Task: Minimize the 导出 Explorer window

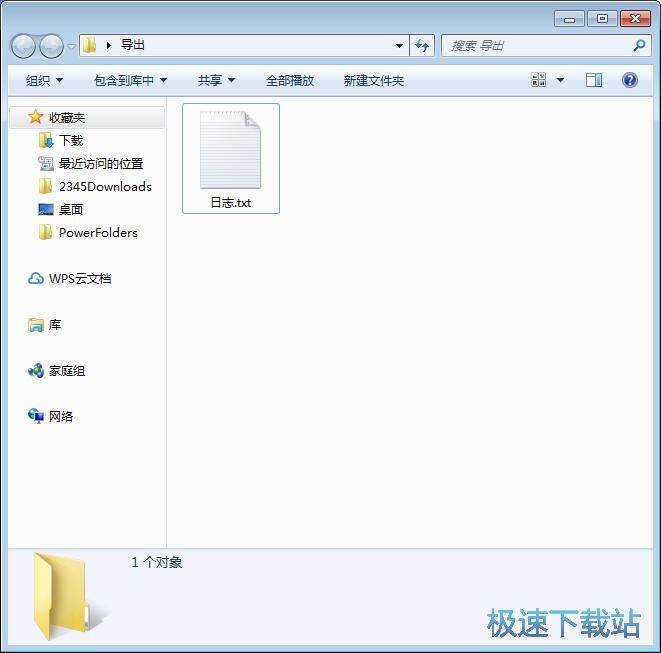Action: tap(569, 19)
